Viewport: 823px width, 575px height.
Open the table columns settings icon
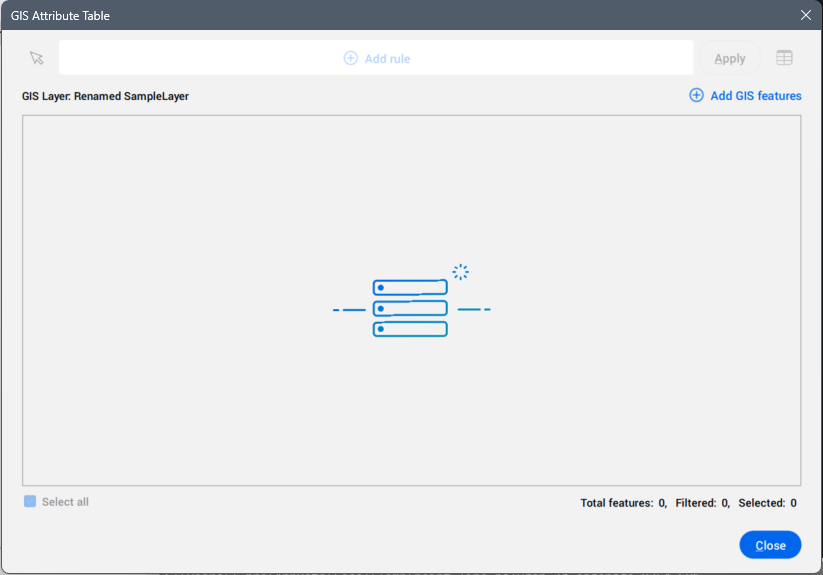pyautogui.click(x=784, y=58)
